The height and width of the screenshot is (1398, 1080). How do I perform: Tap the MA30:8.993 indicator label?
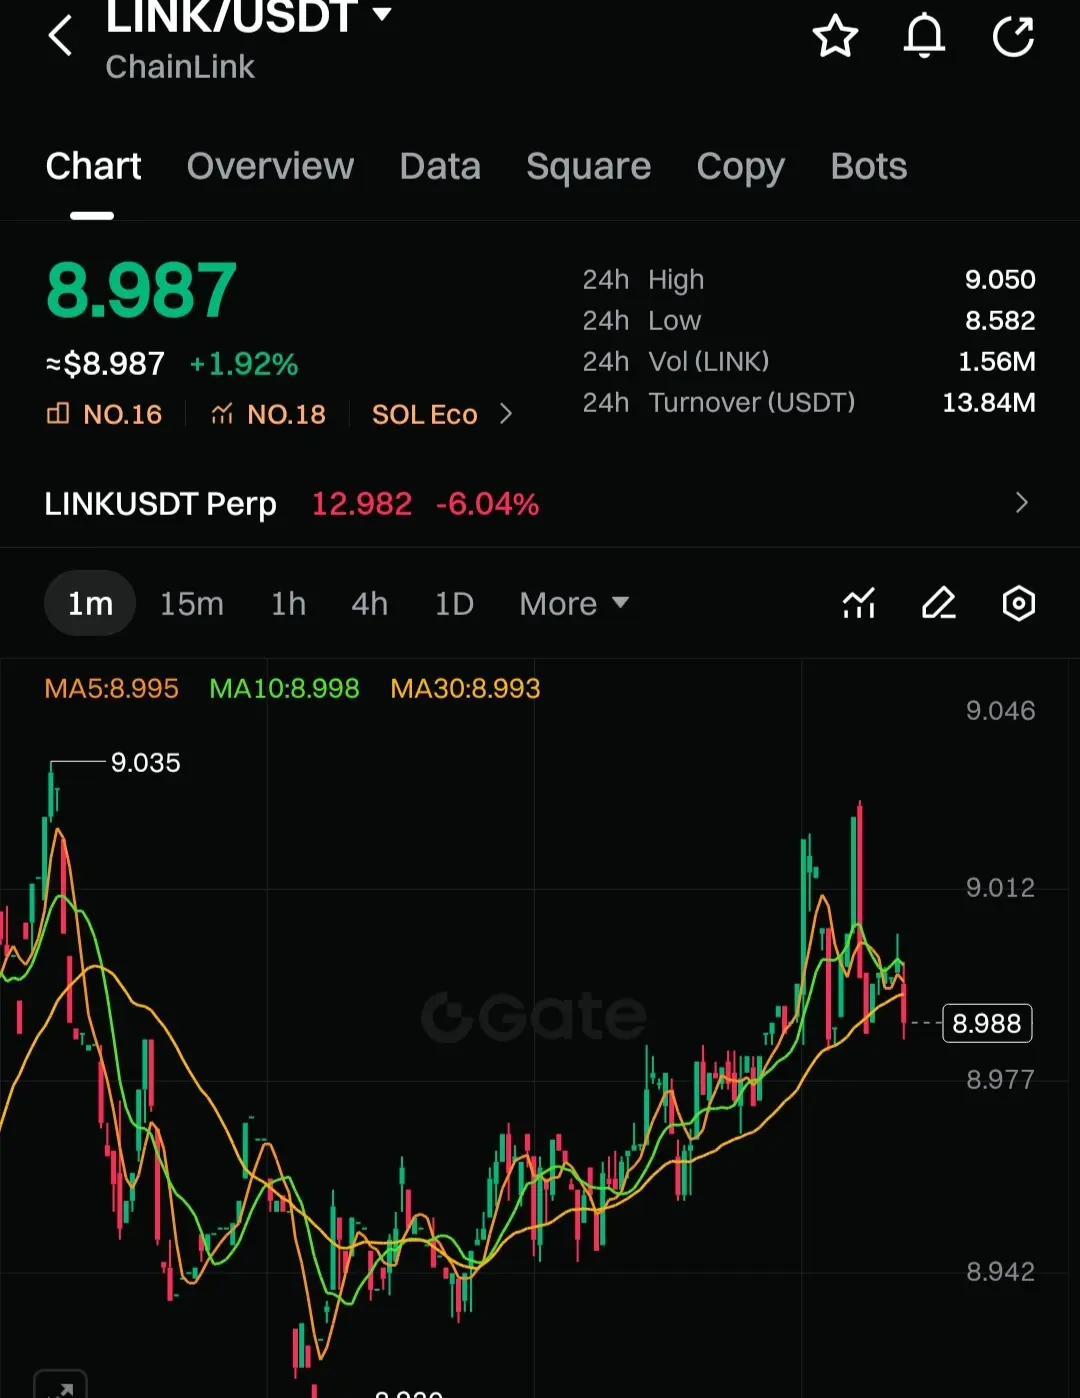coord(465,688)
